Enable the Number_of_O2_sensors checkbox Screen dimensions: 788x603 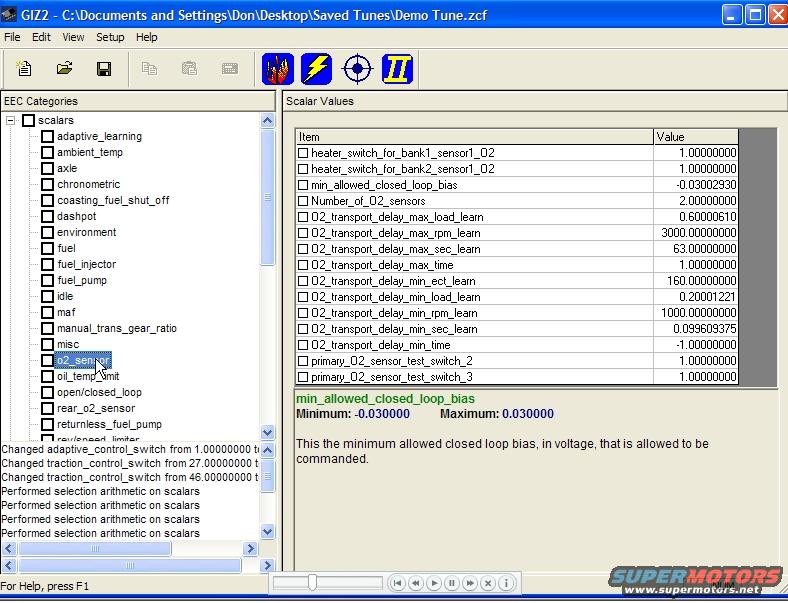[303, 201]
